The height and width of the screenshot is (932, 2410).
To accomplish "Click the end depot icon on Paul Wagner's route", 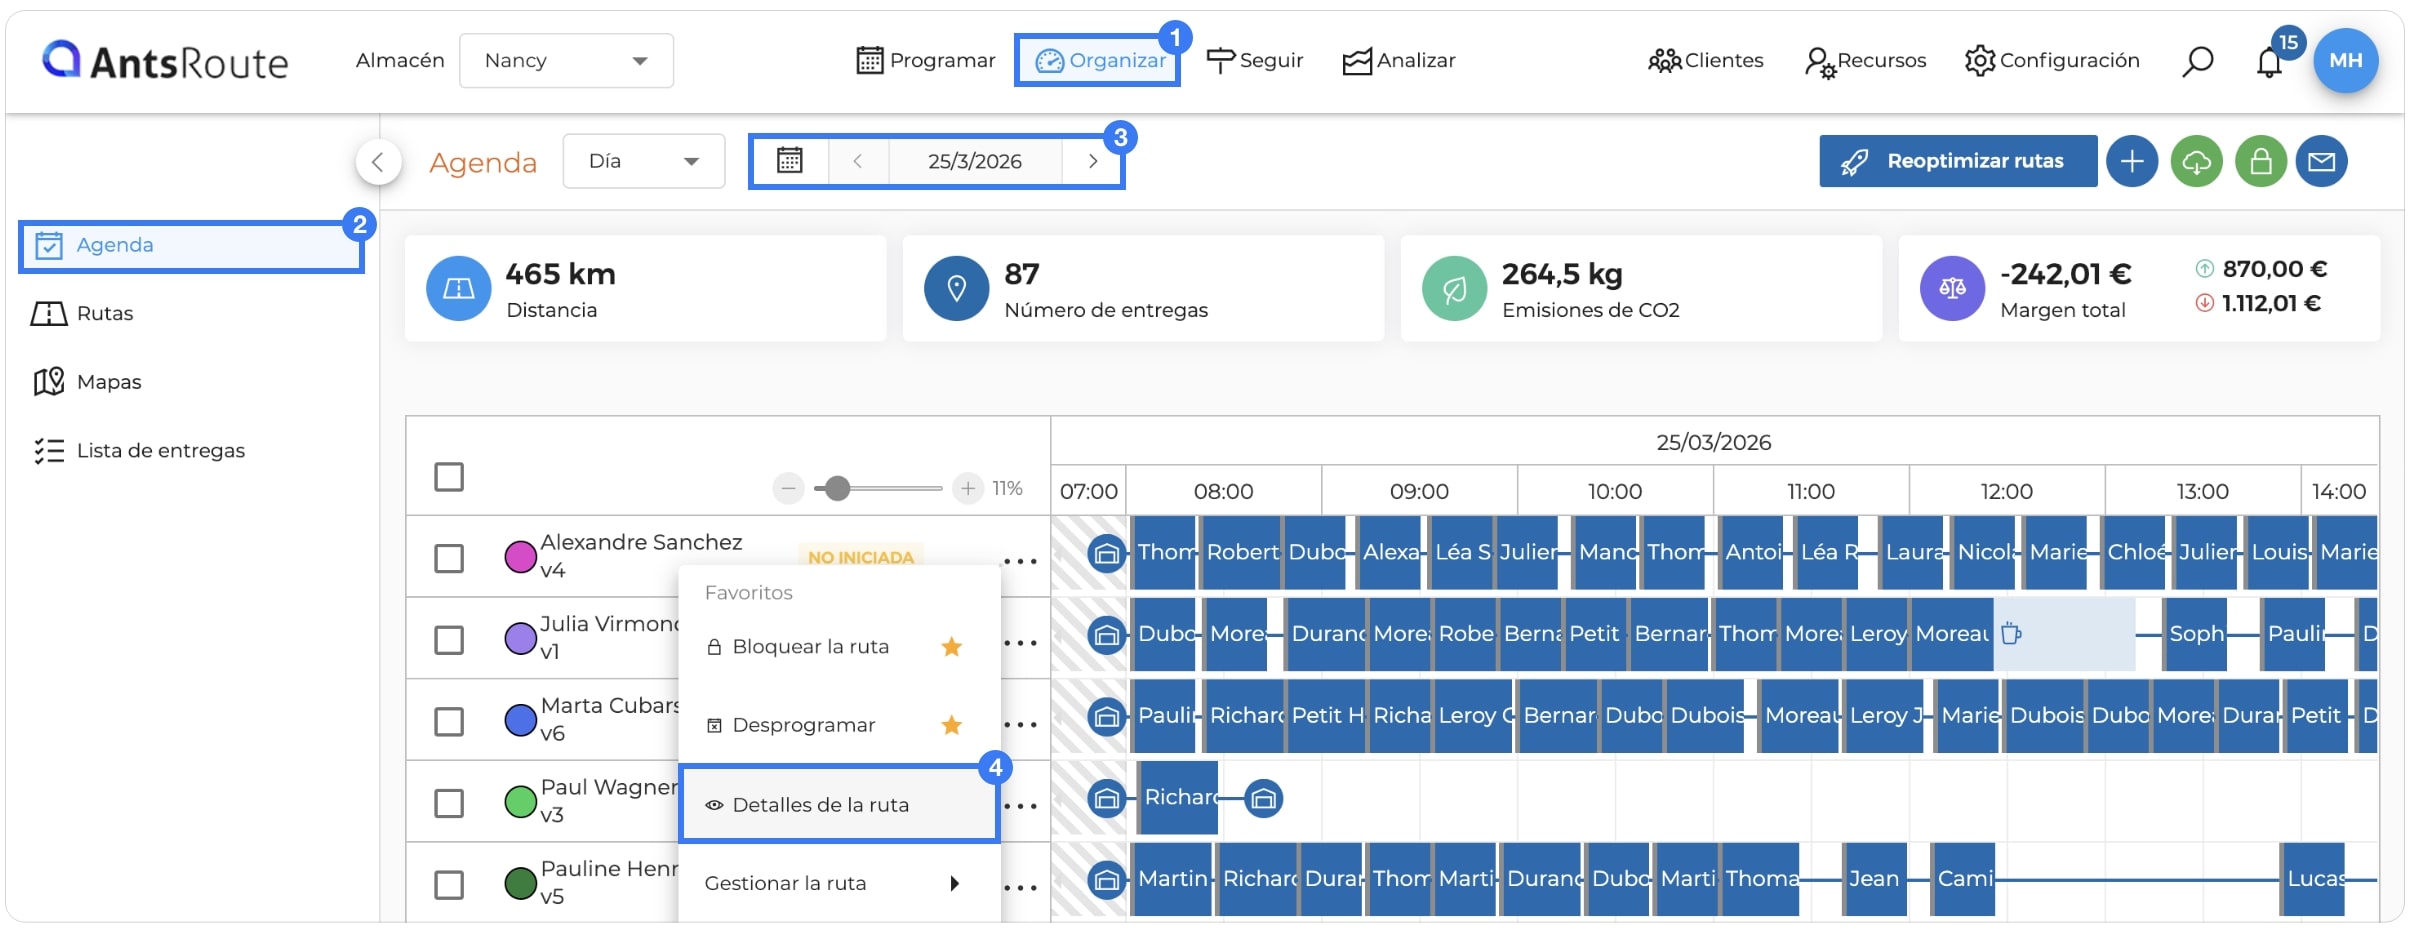I will pyautogui.click(x=1264, y=798).
